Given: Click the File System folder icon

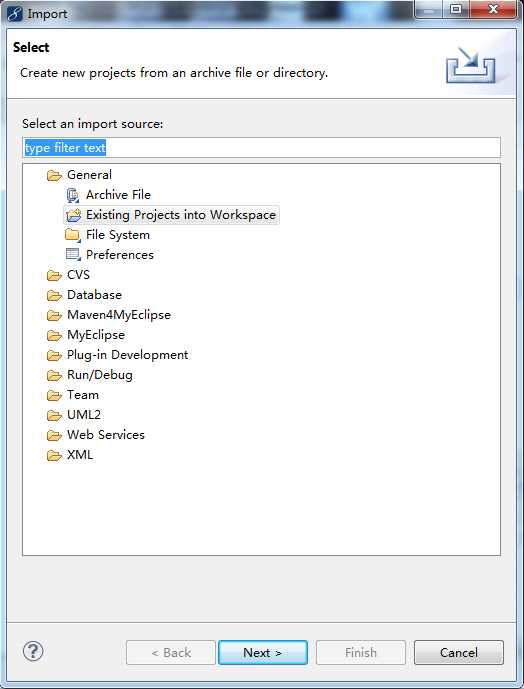Looking at the screenshot, I should pyautogui.click(x=73, y=235).
